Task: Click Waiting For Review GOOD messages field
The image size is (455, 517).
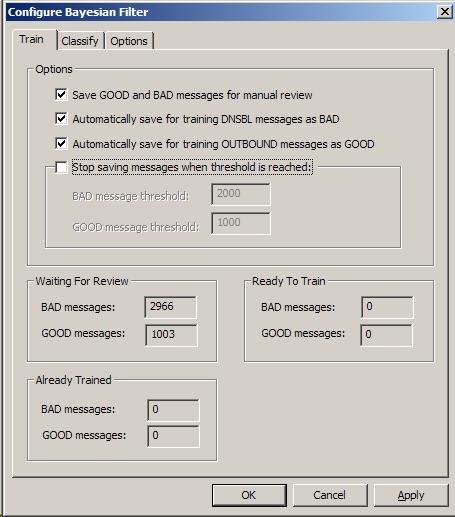Action: 171,335
